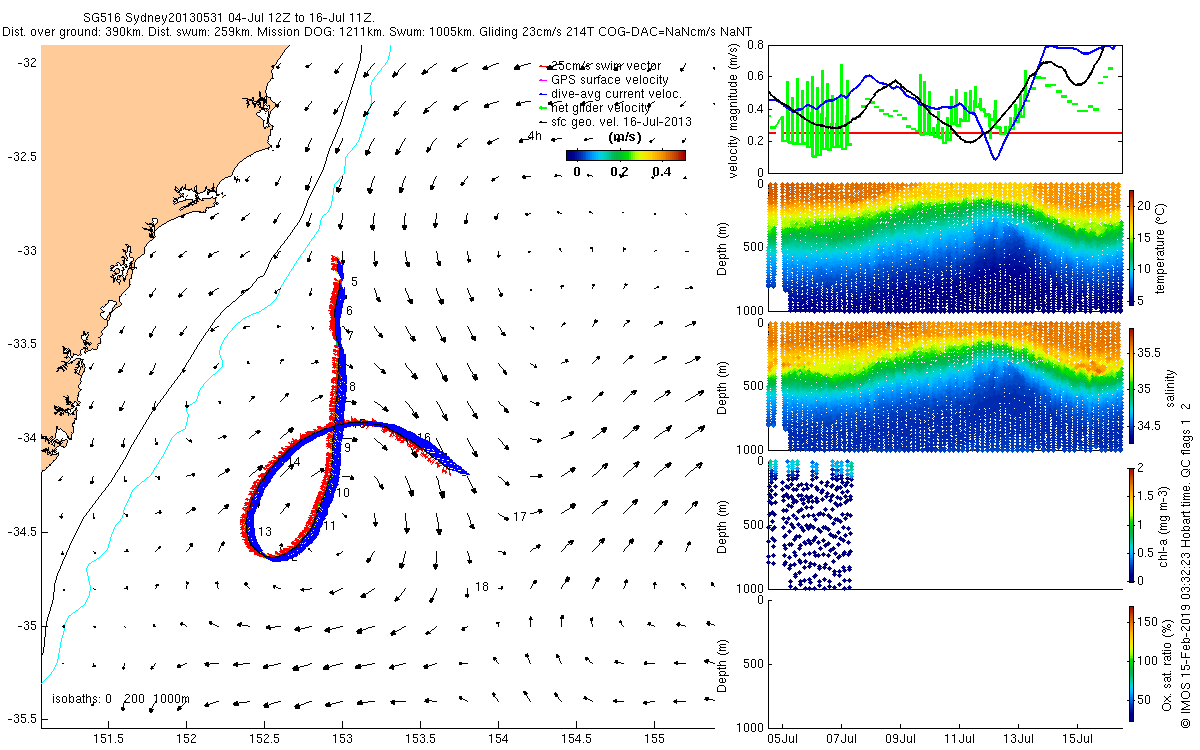Click day marker '16' on the glider track
1200x750 pixels.
424,438
